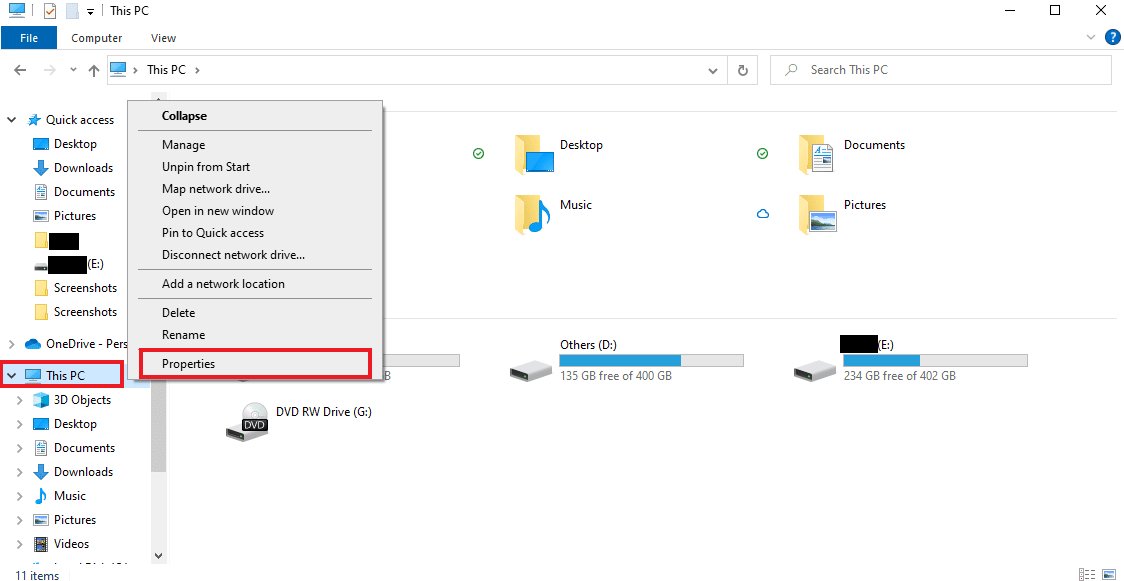Select Properties in the context menu
The height and width of the screenshot is (581, 1124).
255,364
